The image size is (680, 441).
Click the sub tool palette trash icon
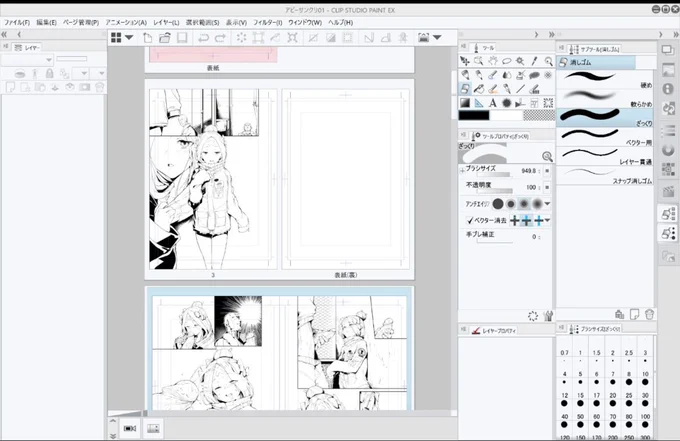pos(649,314)
